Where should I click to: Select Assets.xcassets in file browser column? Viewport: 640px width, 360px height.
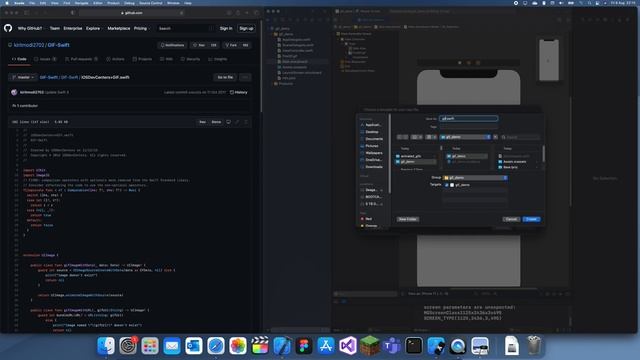pyautogui.click(x=519, y=162)
